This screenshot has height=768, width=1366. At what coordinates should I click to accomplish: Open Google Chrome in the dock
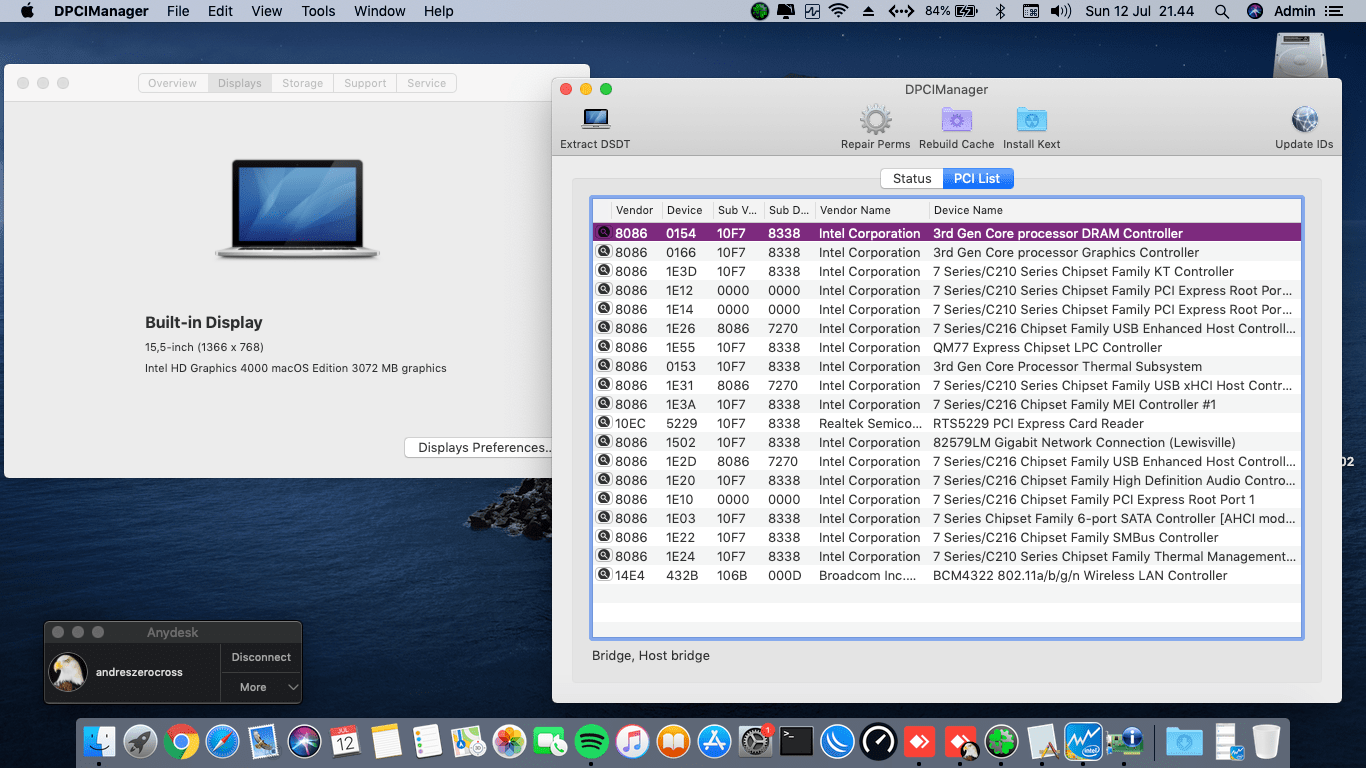181,741
